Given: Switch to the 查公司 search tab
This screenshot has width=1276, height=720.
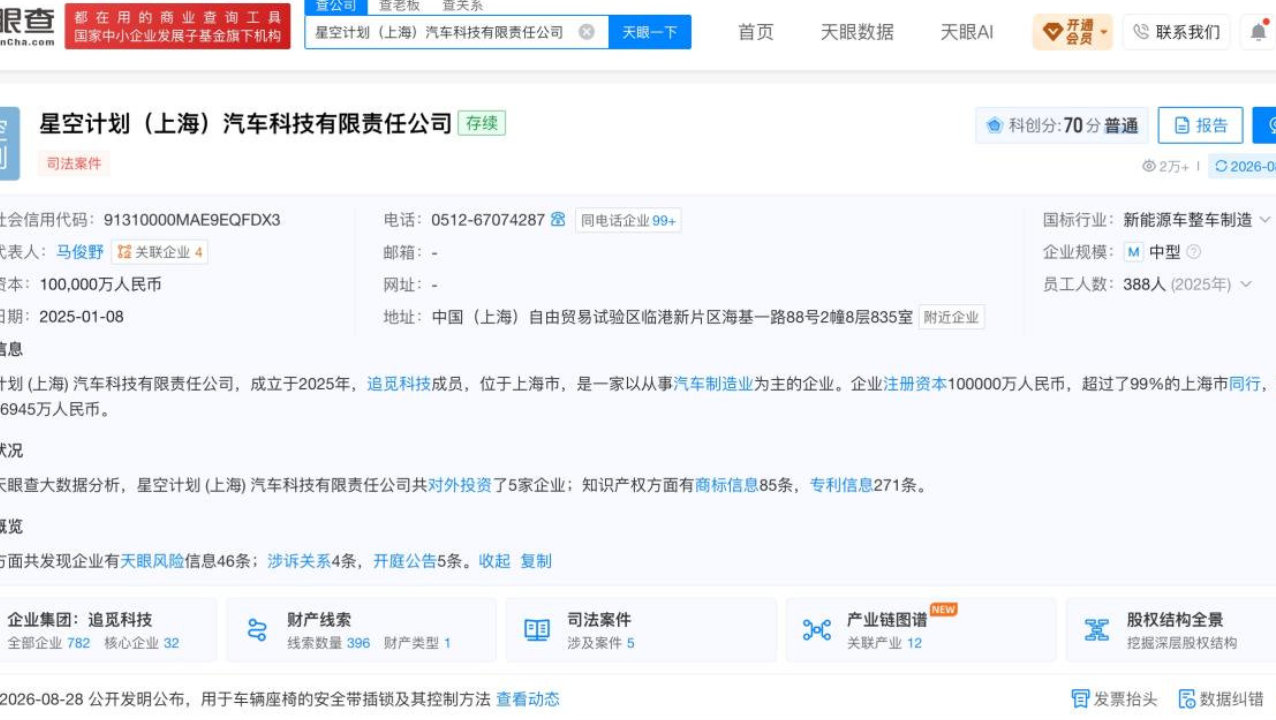Looking at the screenshot, I should [336, 6].
